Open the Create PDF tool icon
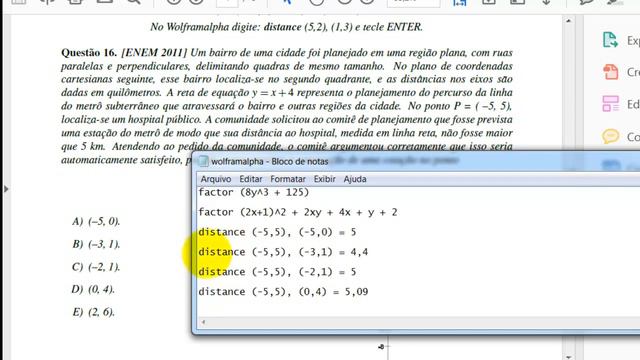 click(611, 72)
